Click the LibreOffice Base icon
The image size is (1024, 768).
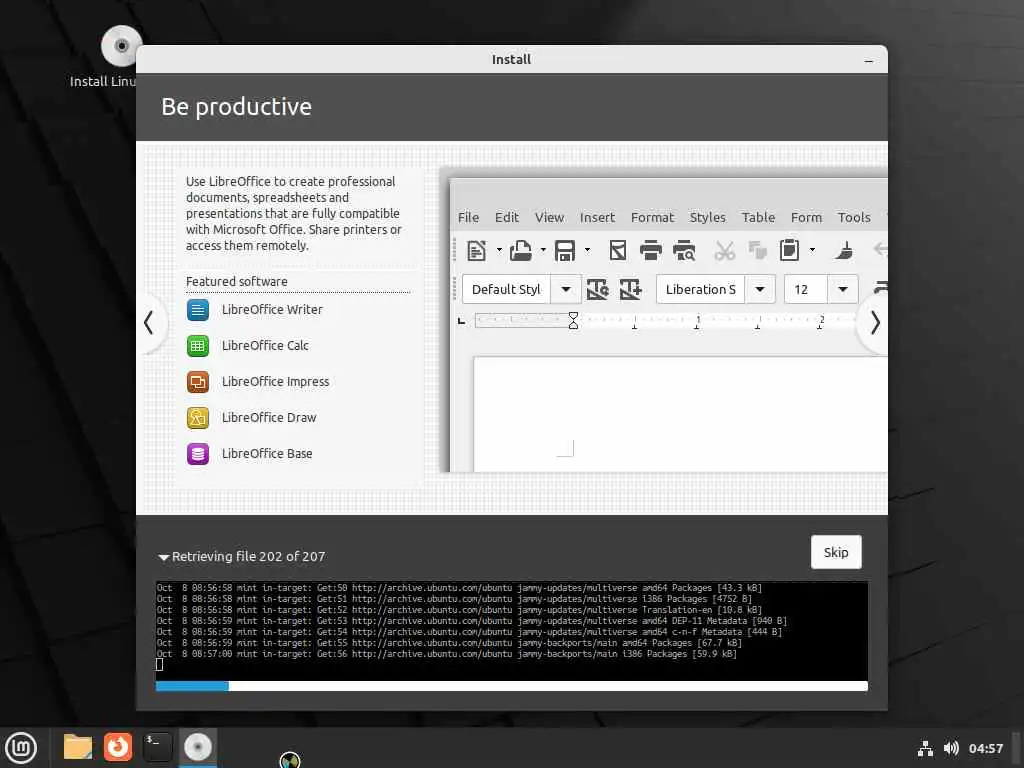click(198, 453)
